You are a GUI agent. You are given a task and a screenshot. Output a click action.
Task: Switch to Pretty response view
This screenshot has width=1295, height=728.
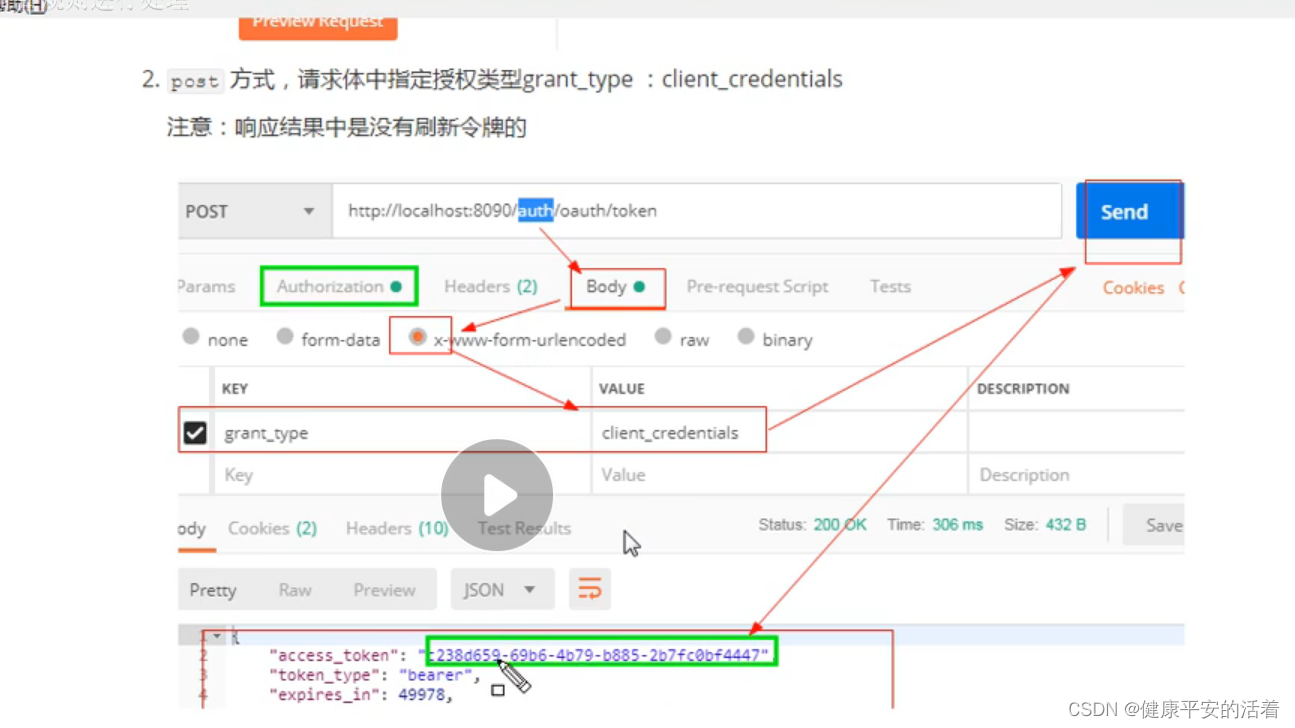[213, 590]
